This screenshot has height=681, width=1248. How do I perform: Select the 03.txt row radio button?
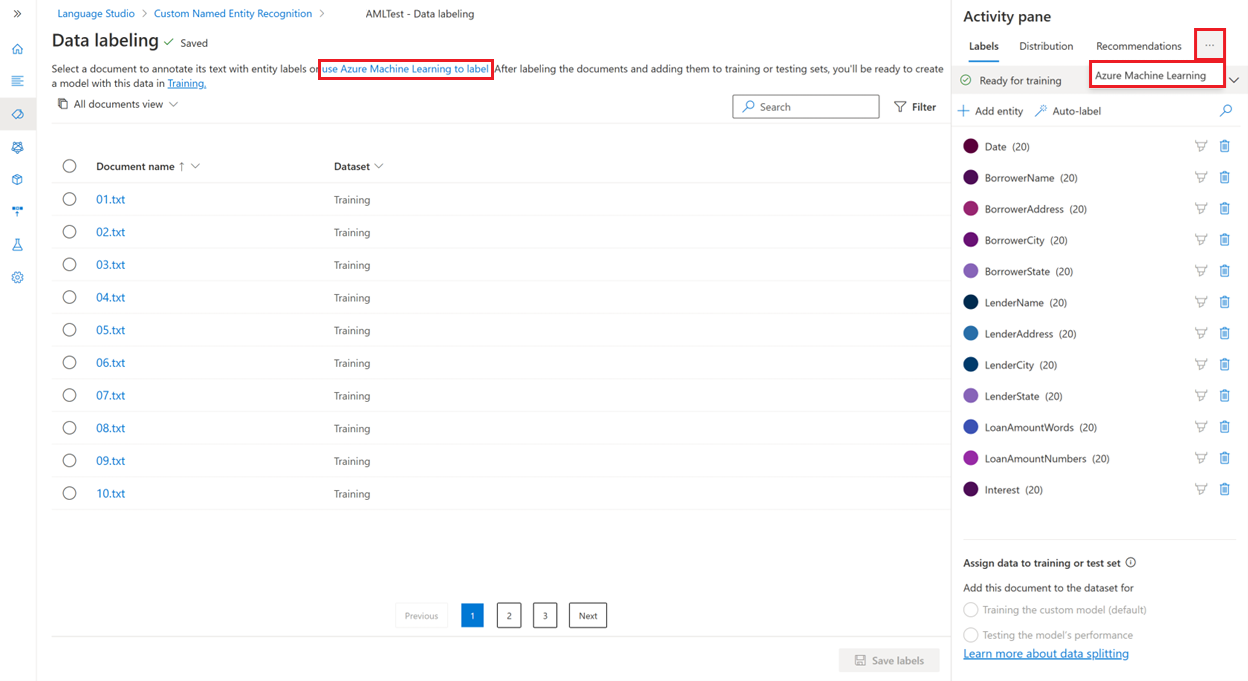[x=69, y=264]
